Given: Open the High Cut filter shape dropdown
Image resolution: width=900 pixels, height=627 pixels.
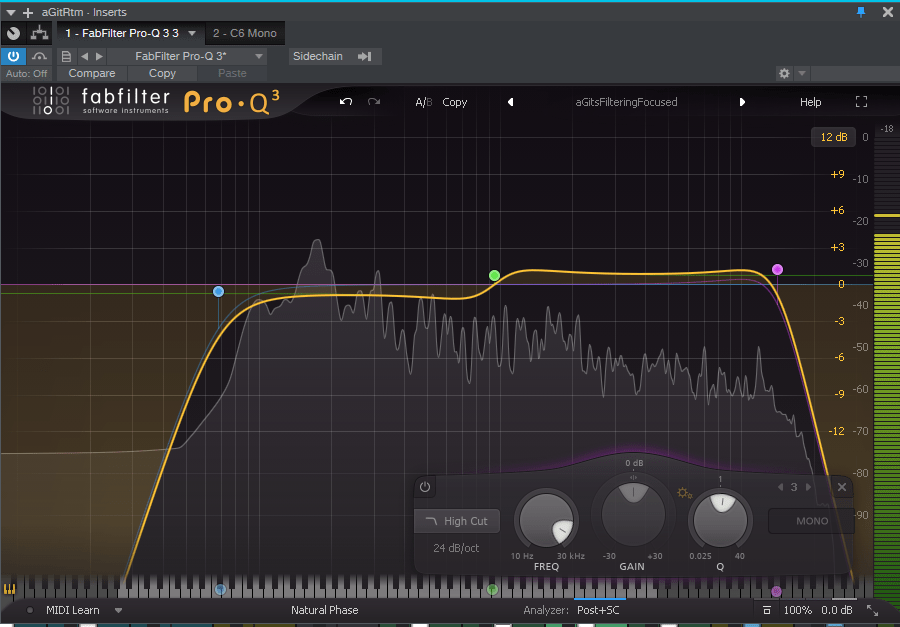Looking at the screenshot, I should tap(456, 521).
